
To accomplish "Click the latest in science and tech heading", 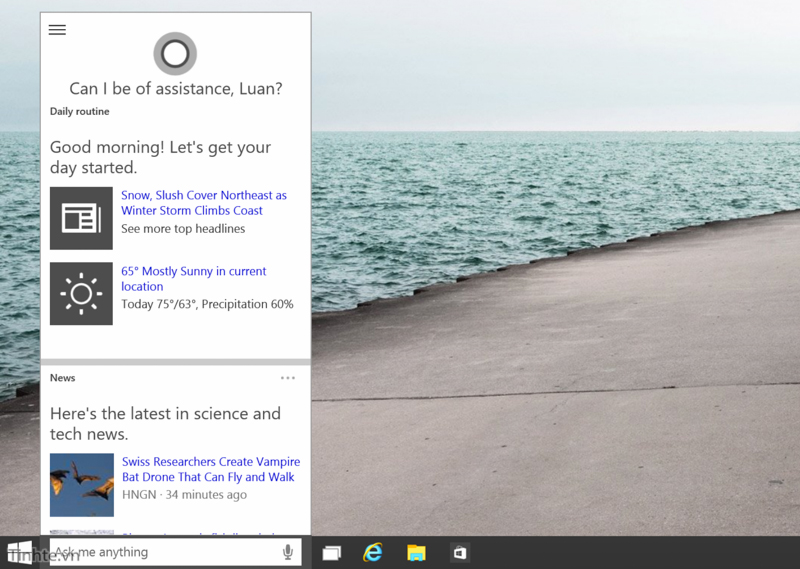I will (x=165, y=424).
